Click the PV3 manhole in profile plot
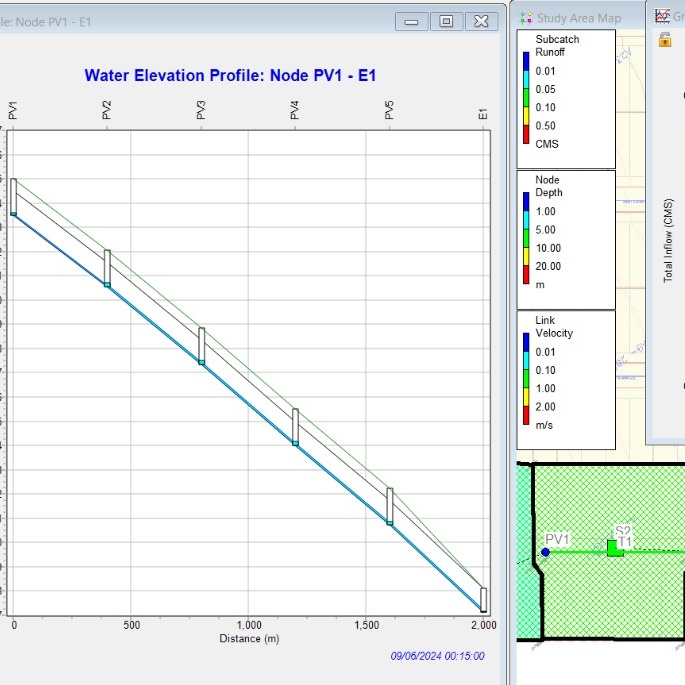Viewport: 685px width, 685px height. coord(201,346)
